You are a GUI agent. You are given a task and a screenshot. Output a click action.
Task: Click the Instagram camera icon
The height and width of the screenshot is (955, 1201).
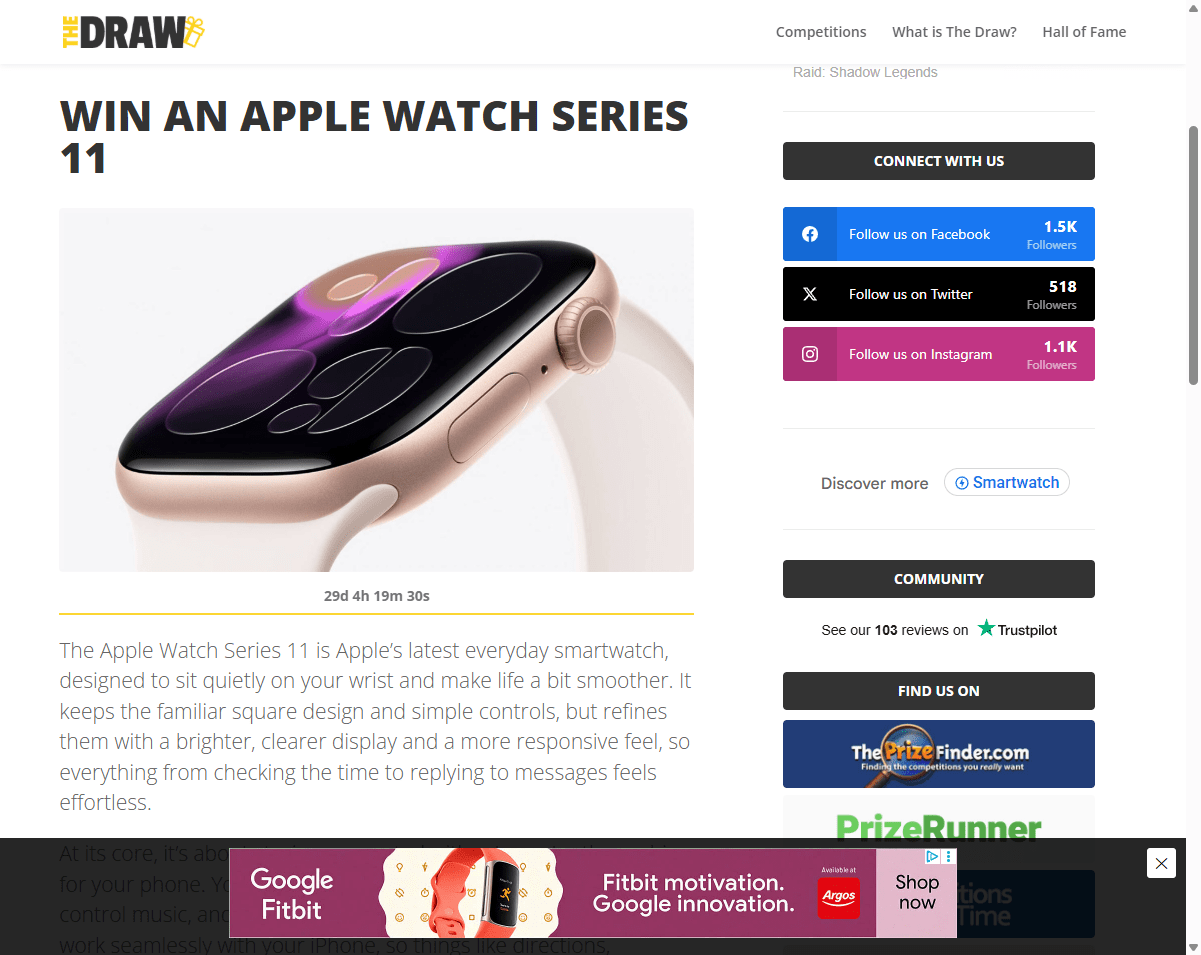pyautogui.click(x=810, y=354)
